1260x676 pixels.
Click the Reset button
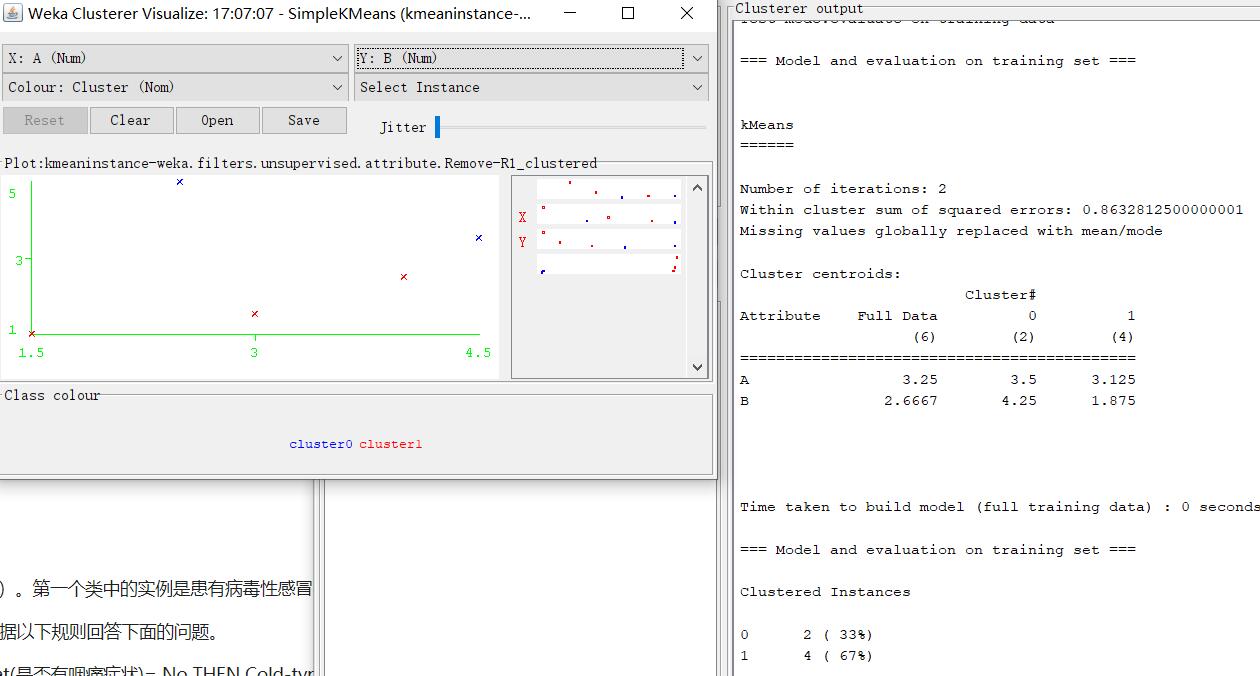click(45, 120)
